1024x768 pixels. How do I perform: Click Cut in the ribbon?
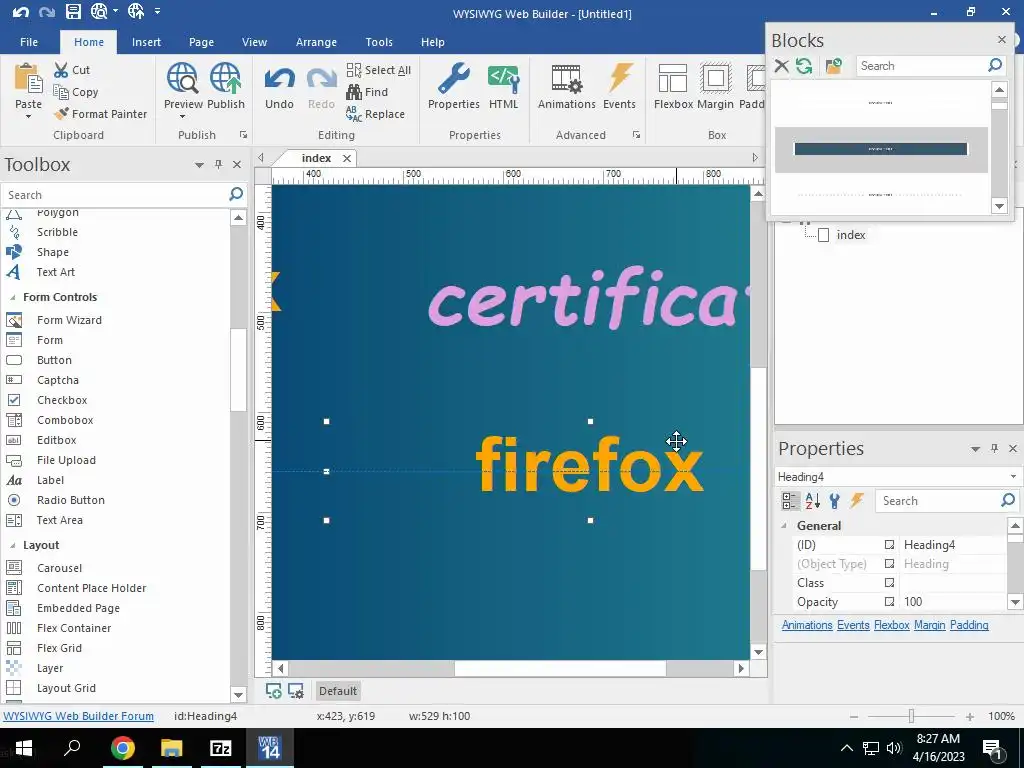72,70
